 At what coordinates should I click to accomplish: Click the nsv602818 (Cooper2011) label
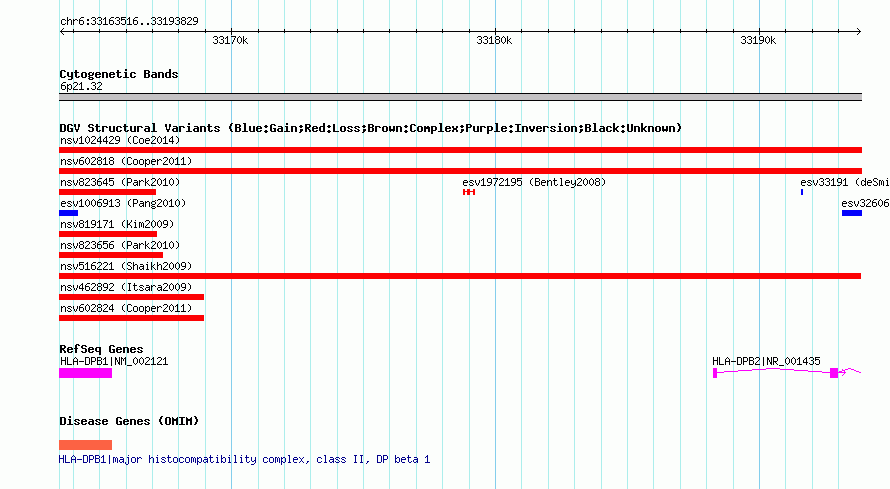126,161
